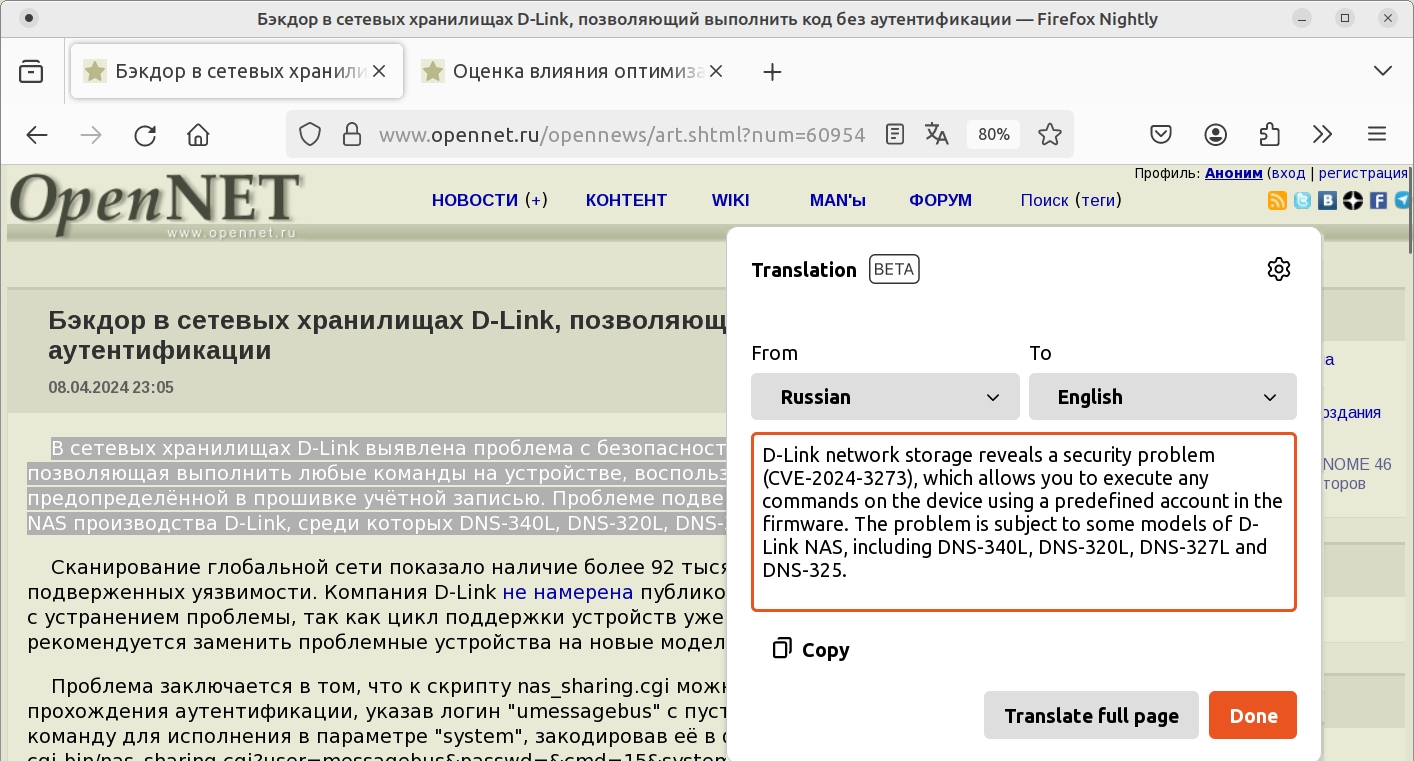
Task: Click the translate page icon in address bar
Action: [936, 134]
